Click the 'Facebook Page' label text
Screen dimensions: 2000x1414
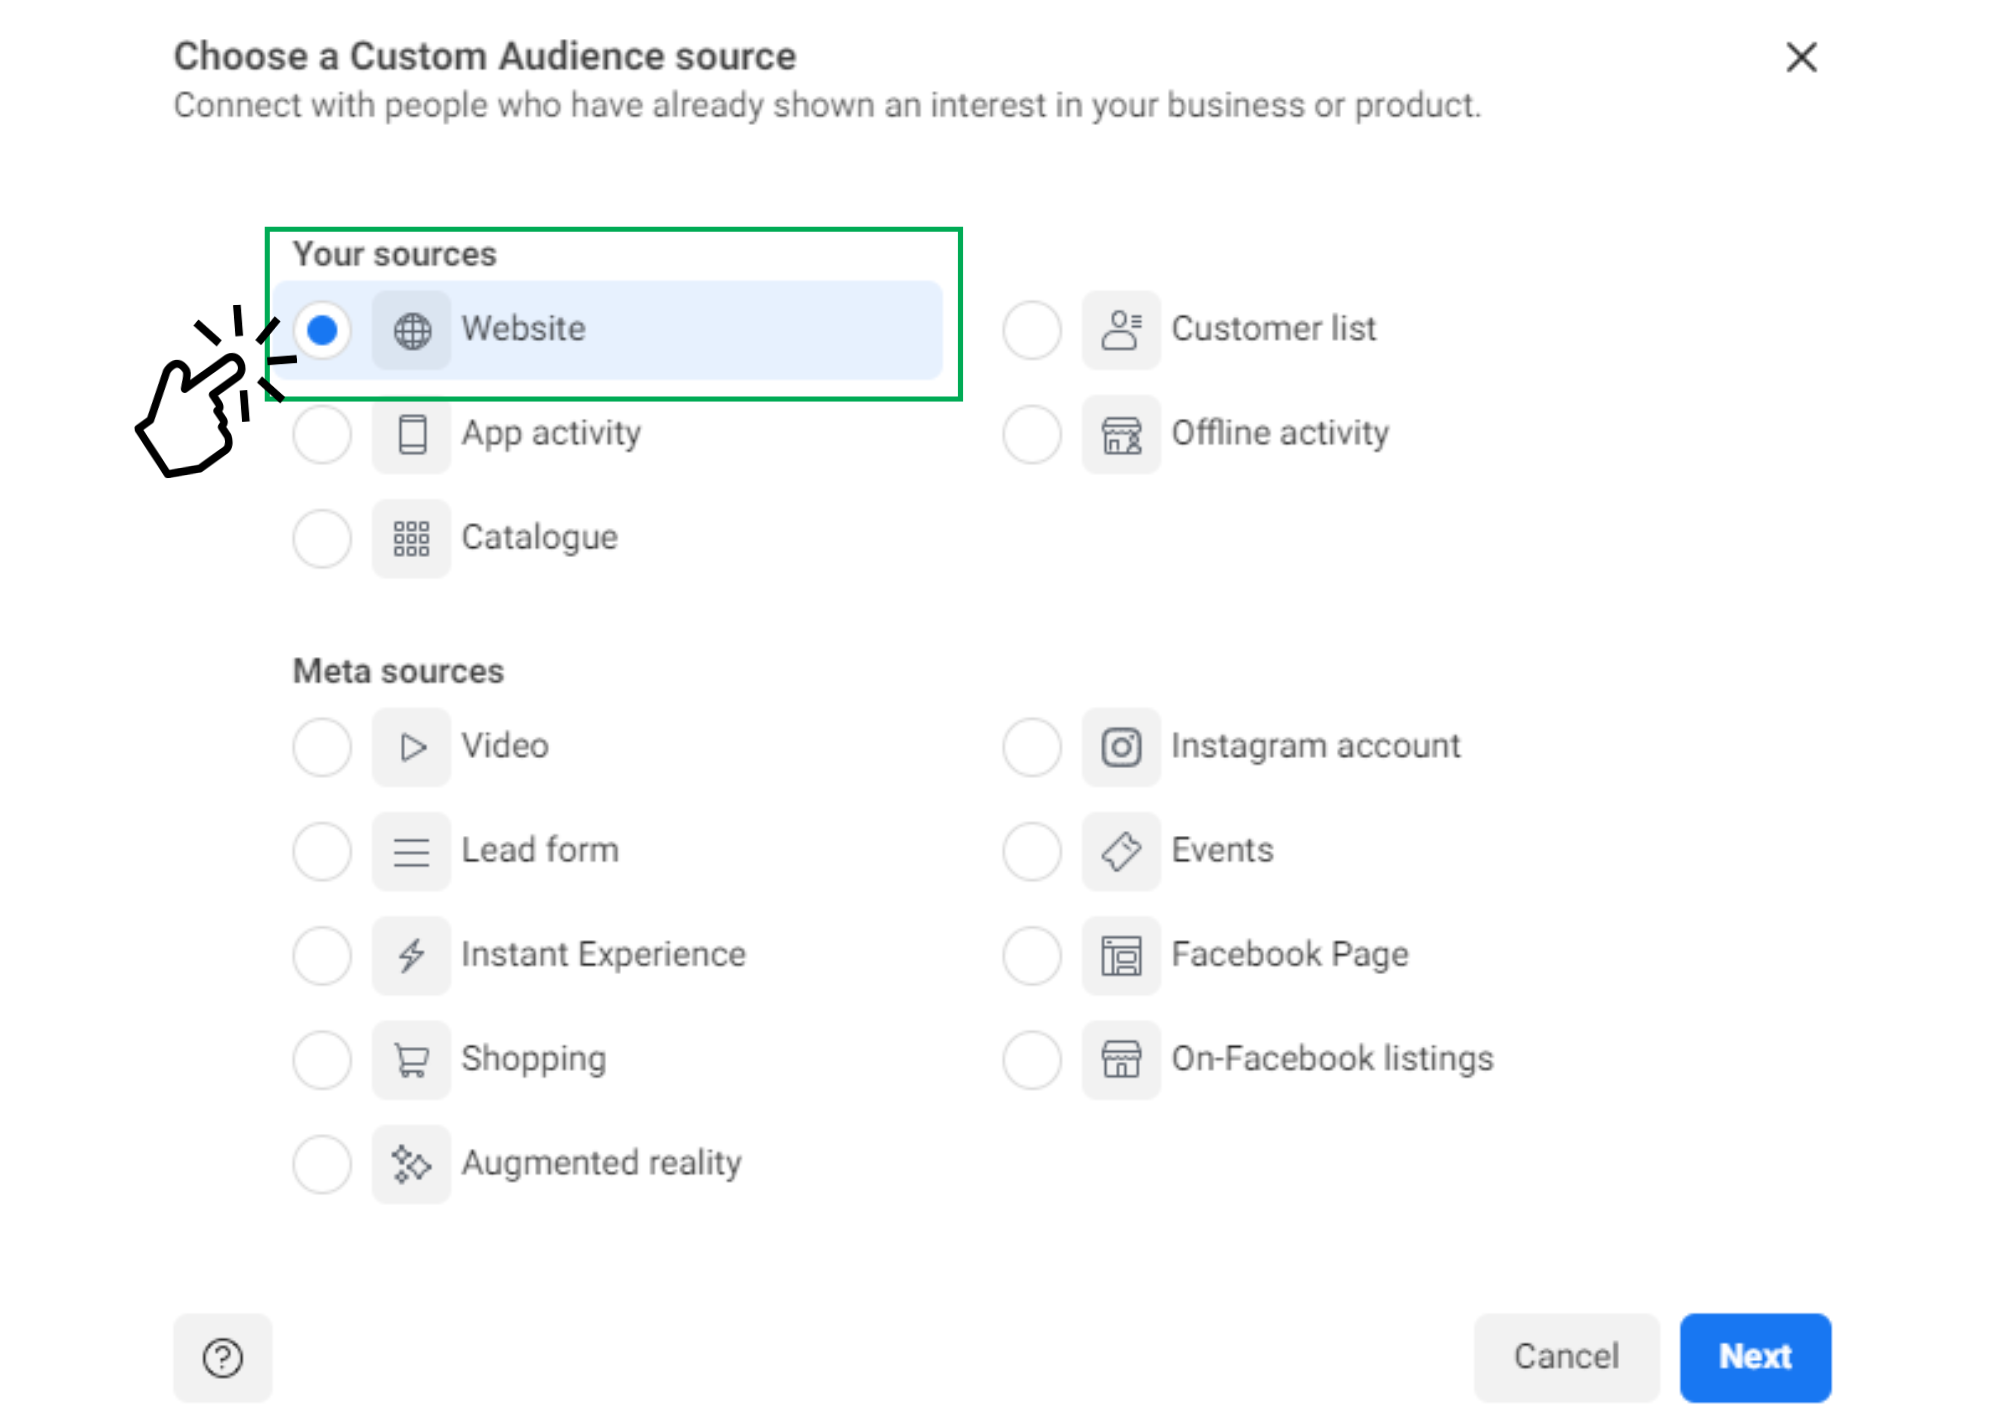(x=1290, y=954)
